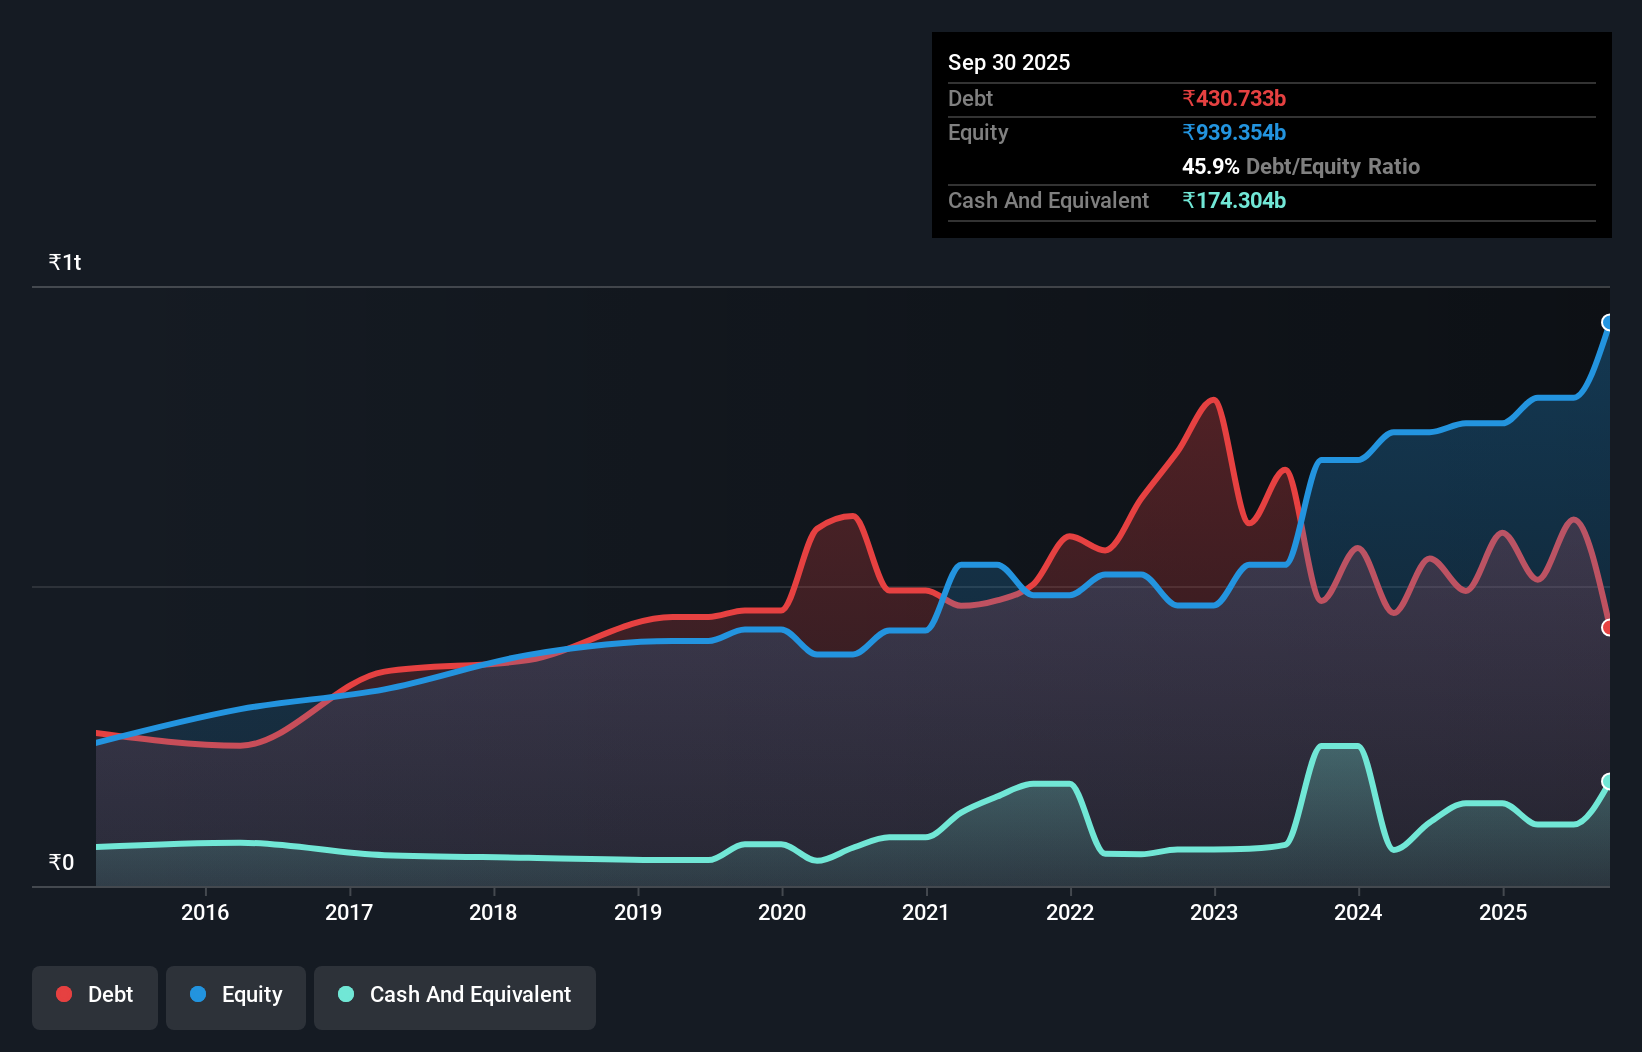Toggle the Equity series visibility
Viewport: 1642px width, 1052px height.
point(235,996)
